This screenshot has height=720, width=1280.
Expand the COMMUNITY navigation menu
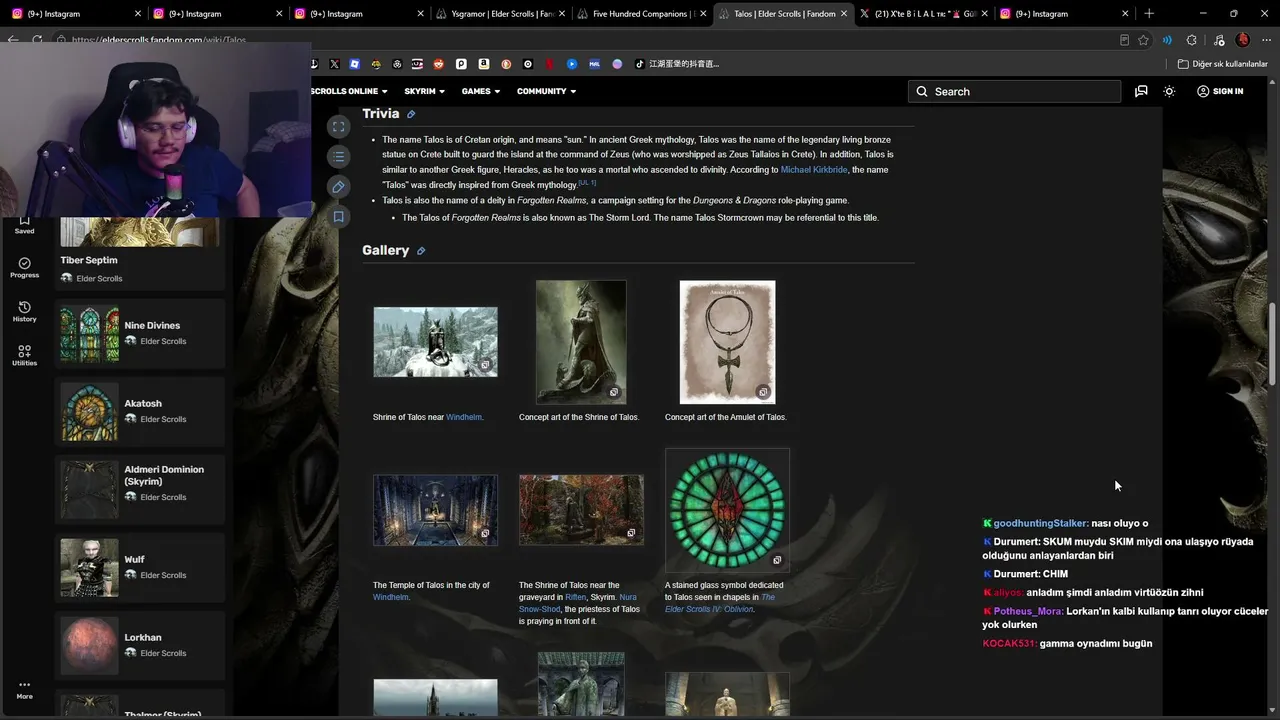click(x=546, y=91)
